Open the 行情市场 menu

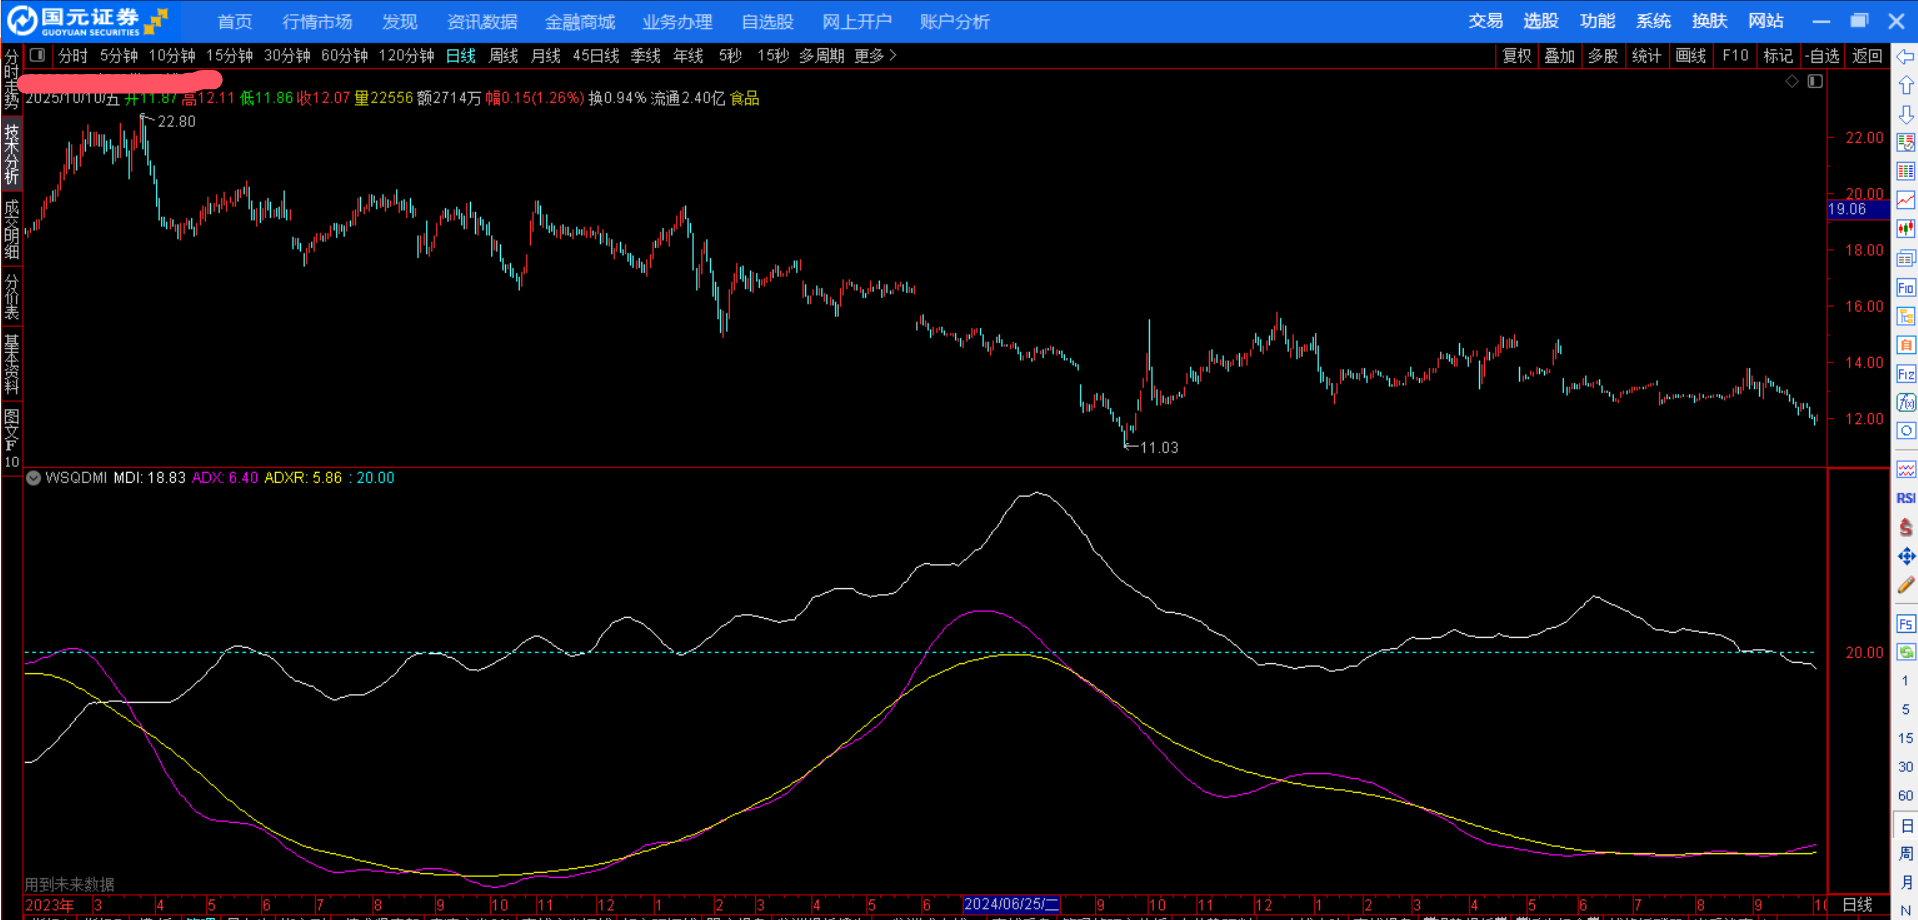click(317, 21)
